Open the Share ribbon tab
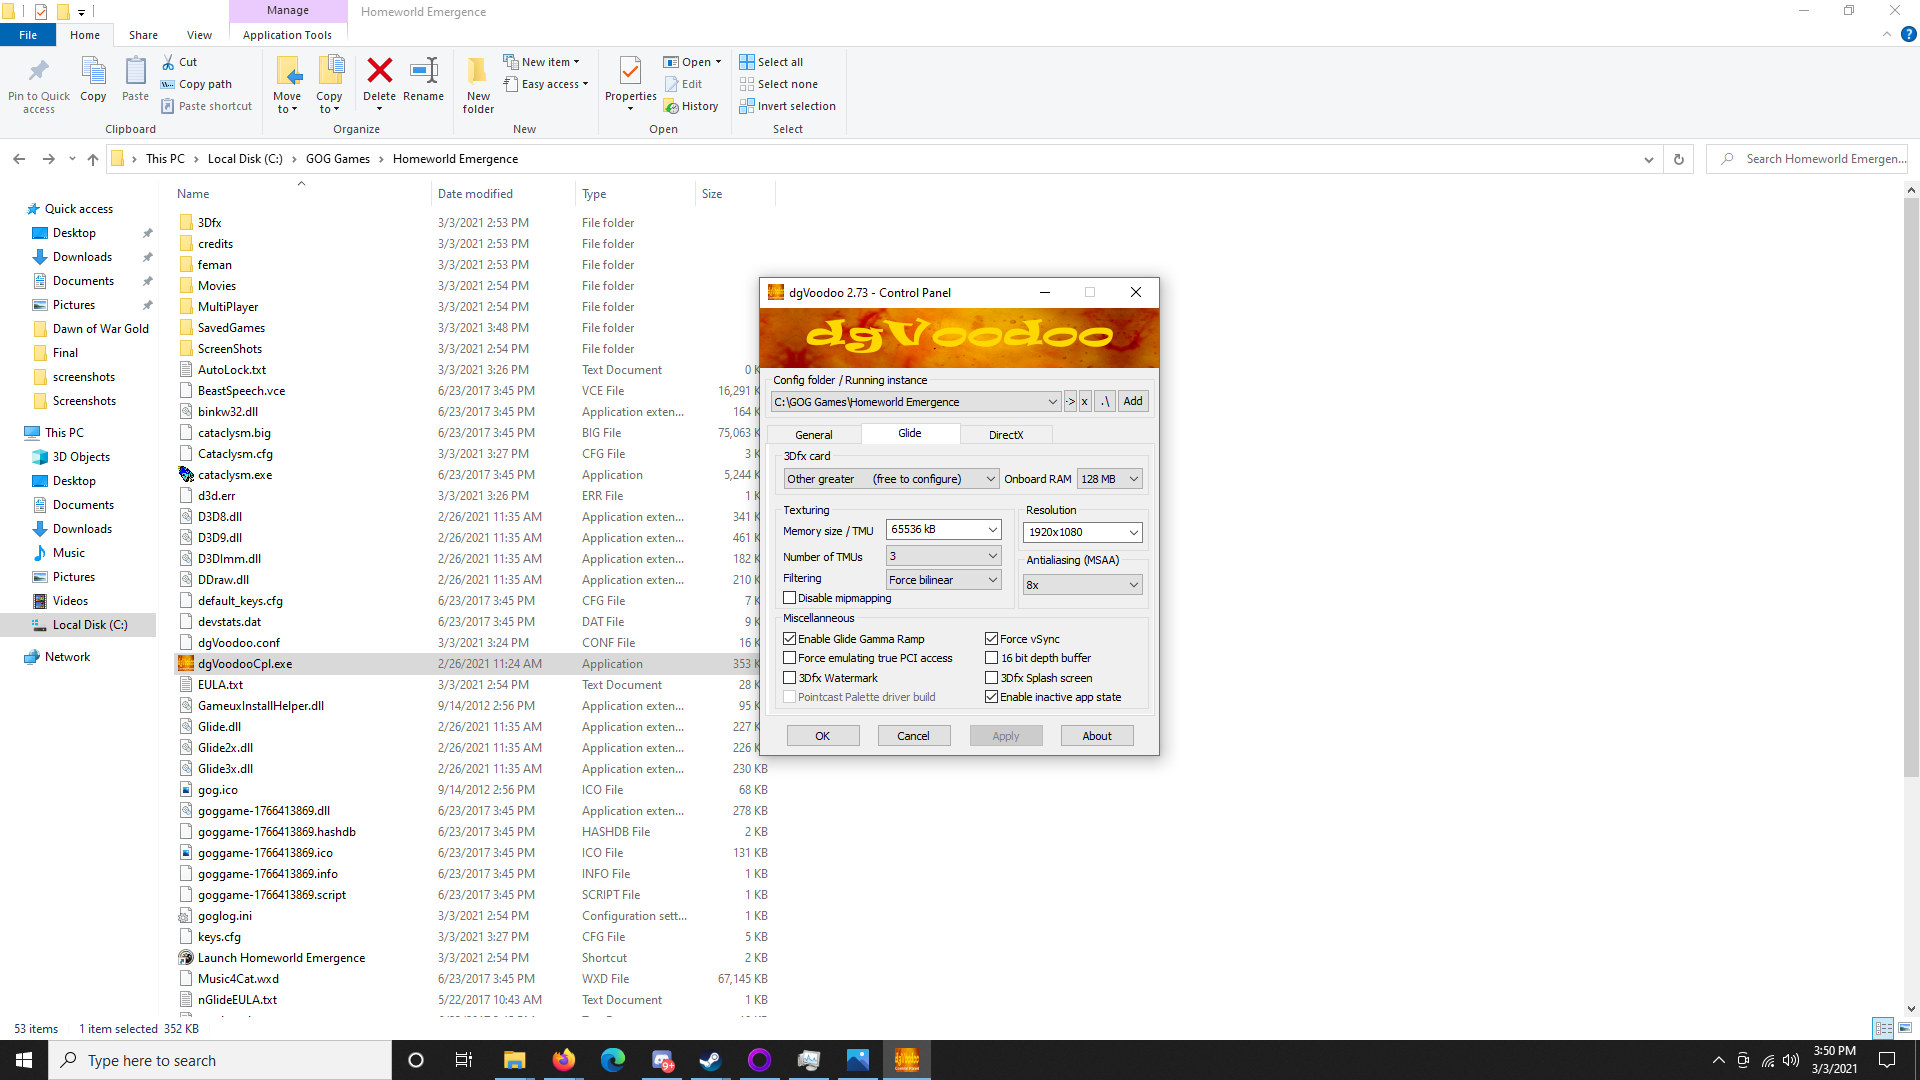 point(143,35)
